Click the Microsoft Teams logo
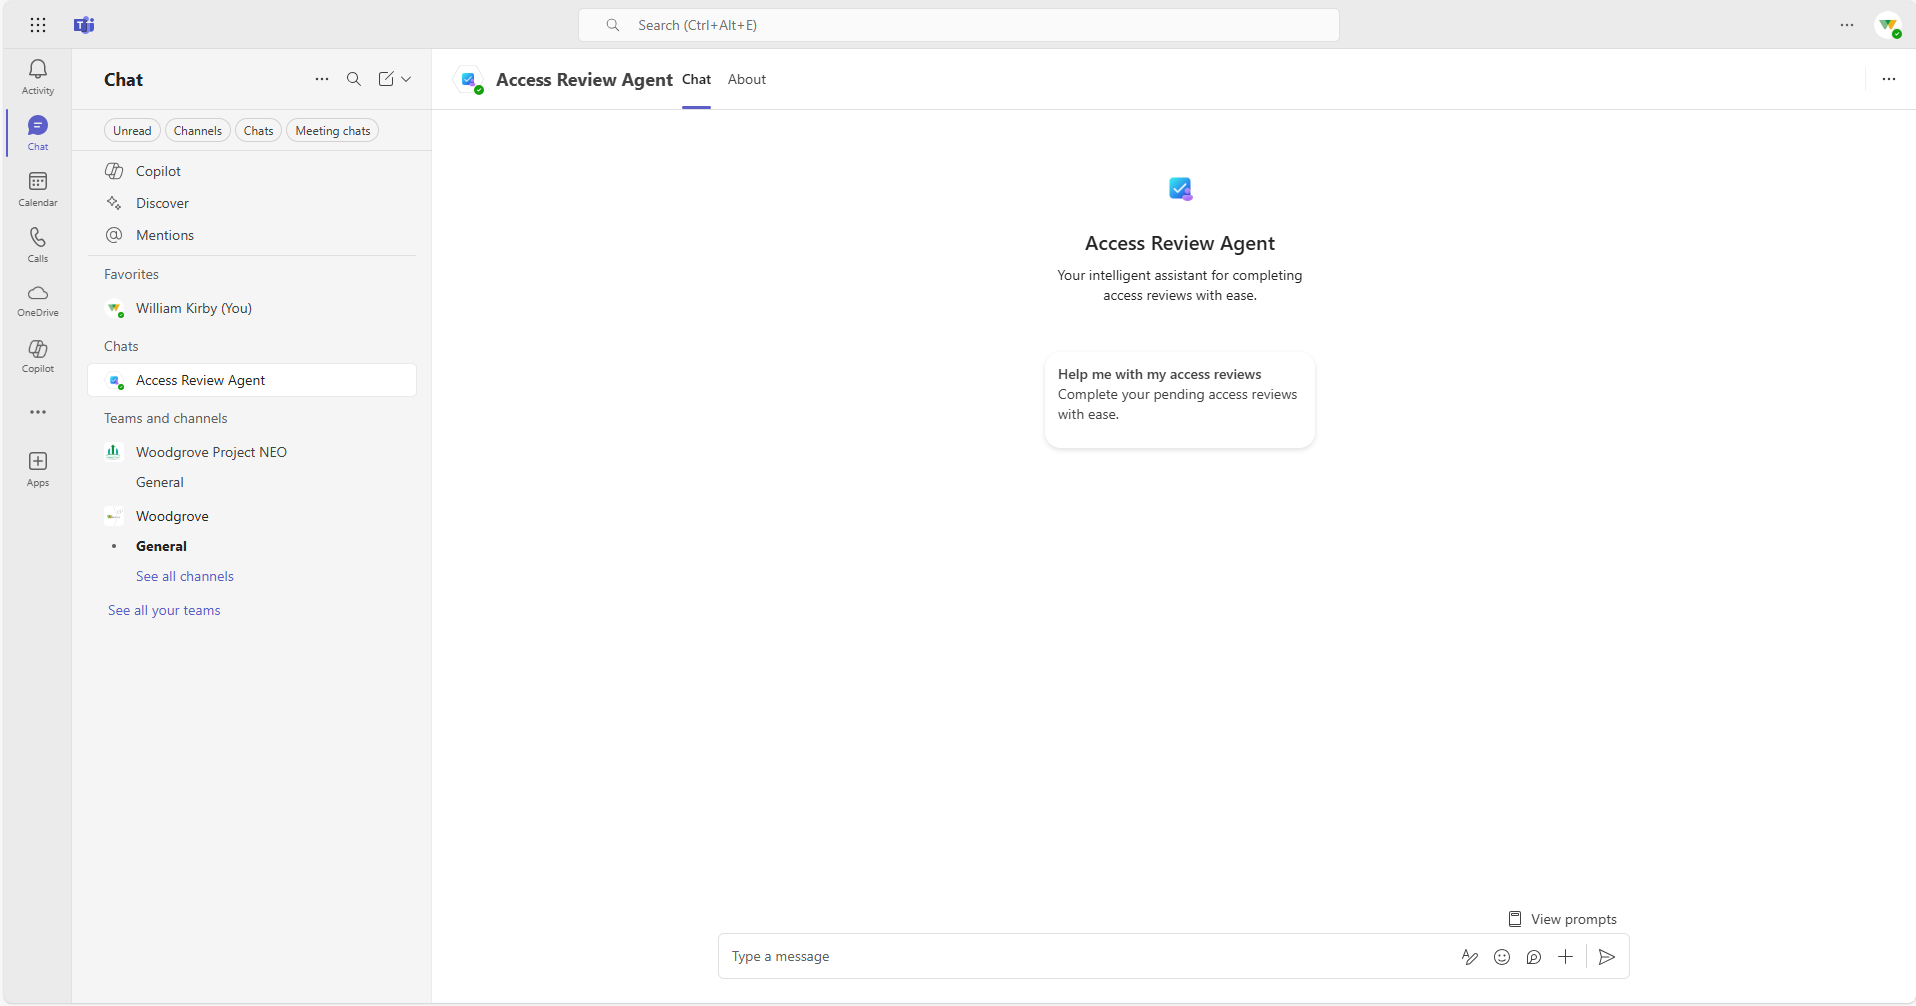Screen dimensions: 1916x1006 pos(84,25)
